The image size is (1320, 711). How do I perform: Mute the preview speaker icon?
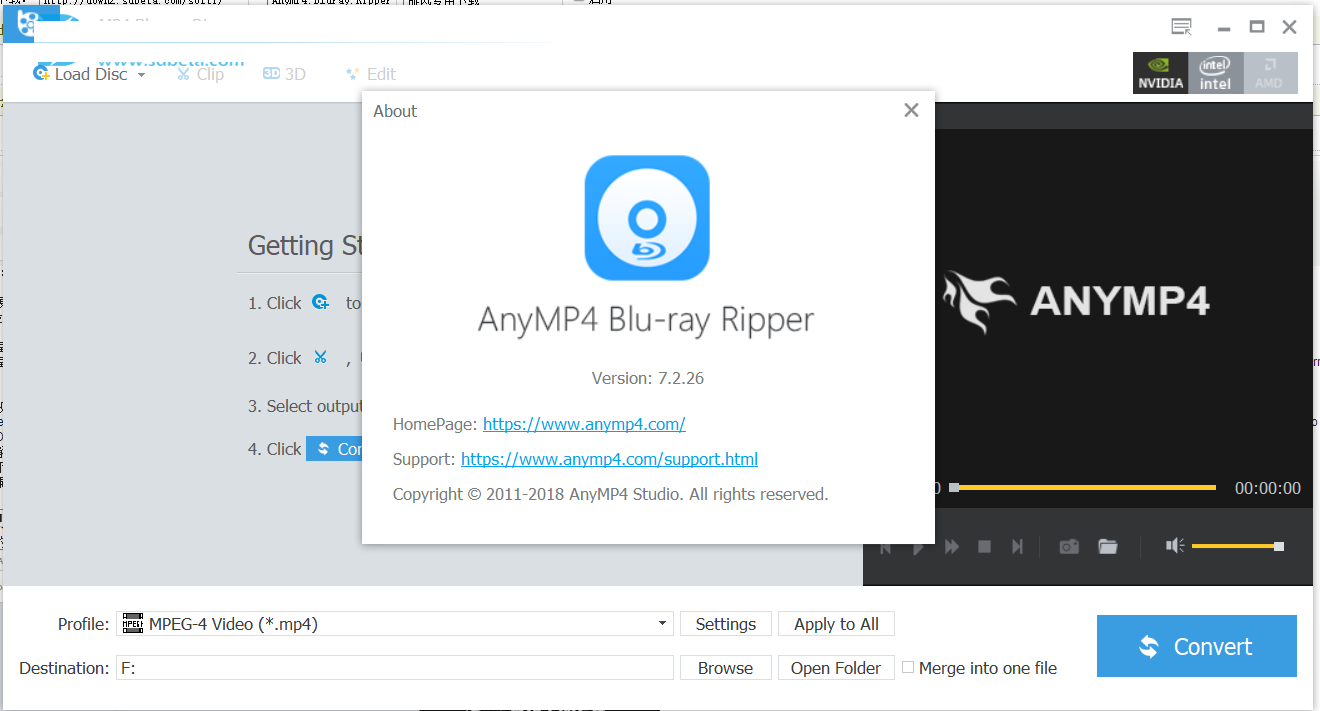click(x=1175, y=545)
